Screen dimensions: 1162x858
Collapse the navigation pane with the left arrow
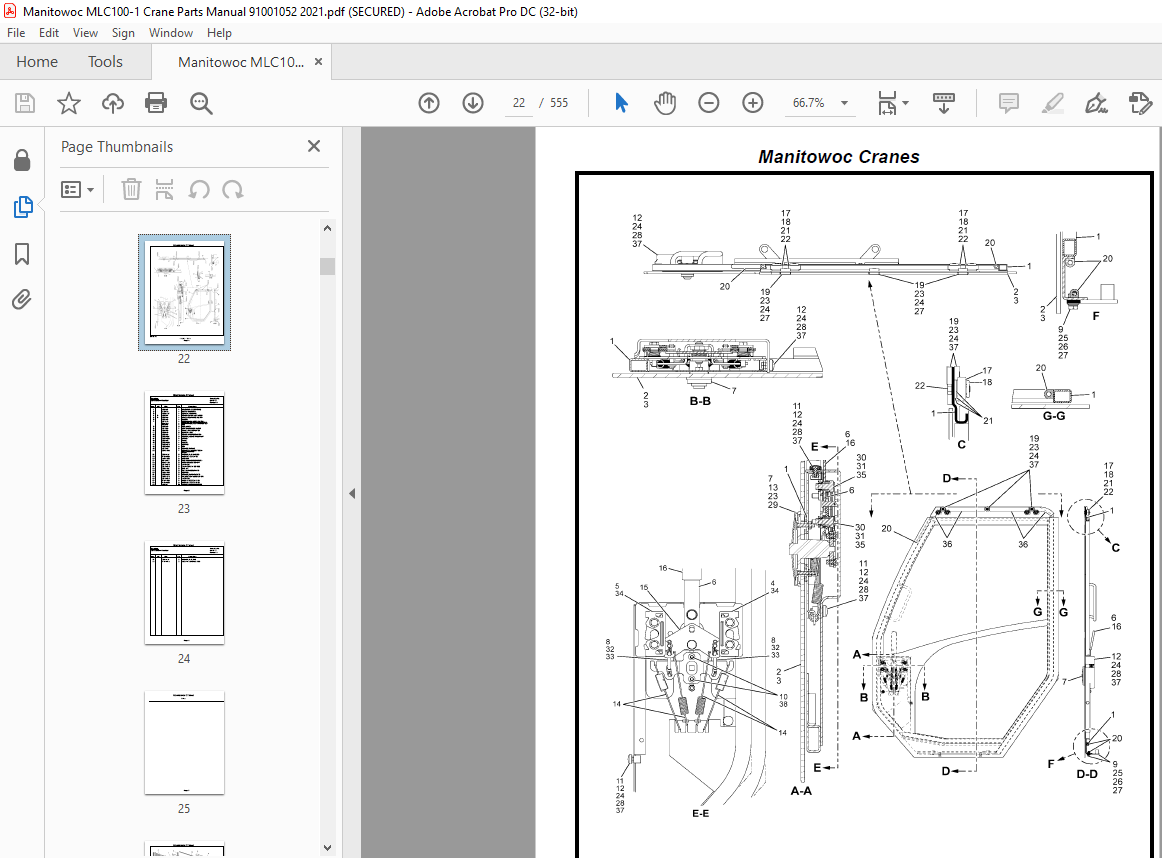[352, 493]
